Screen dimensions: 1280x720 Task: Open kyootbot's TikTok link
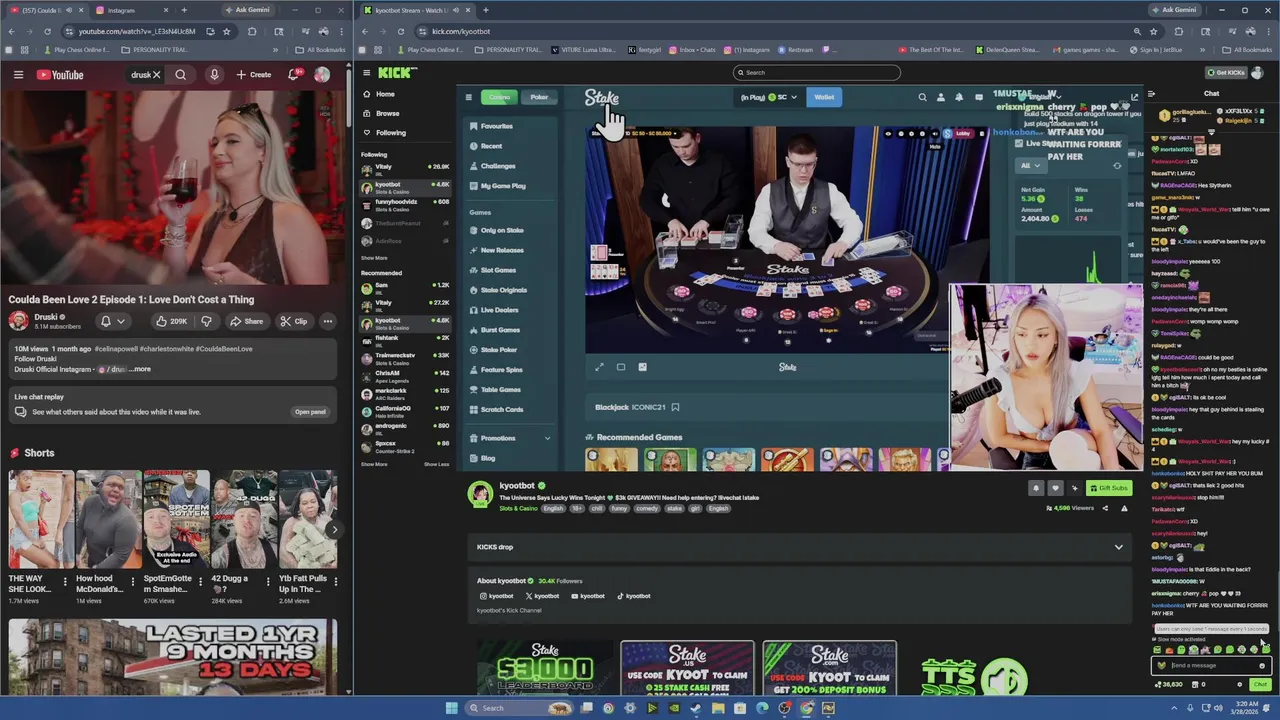(x=633, y=596)
